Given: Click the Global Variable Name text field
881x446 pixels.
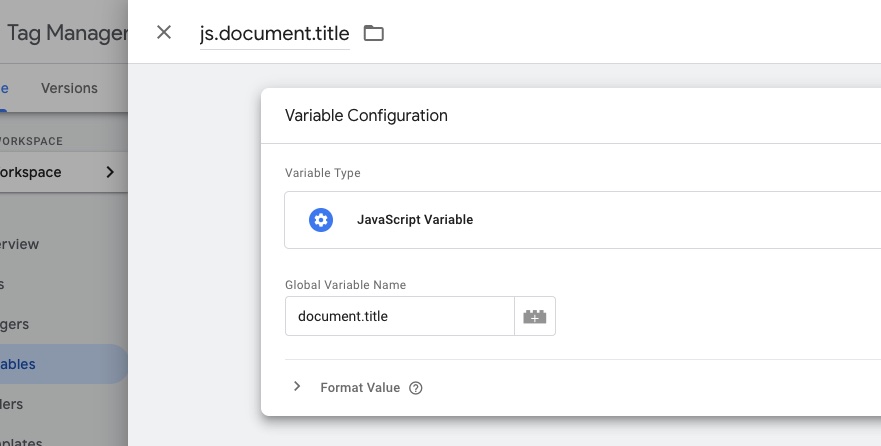Looking at the screenshot, I should click(x=399, y=316).
